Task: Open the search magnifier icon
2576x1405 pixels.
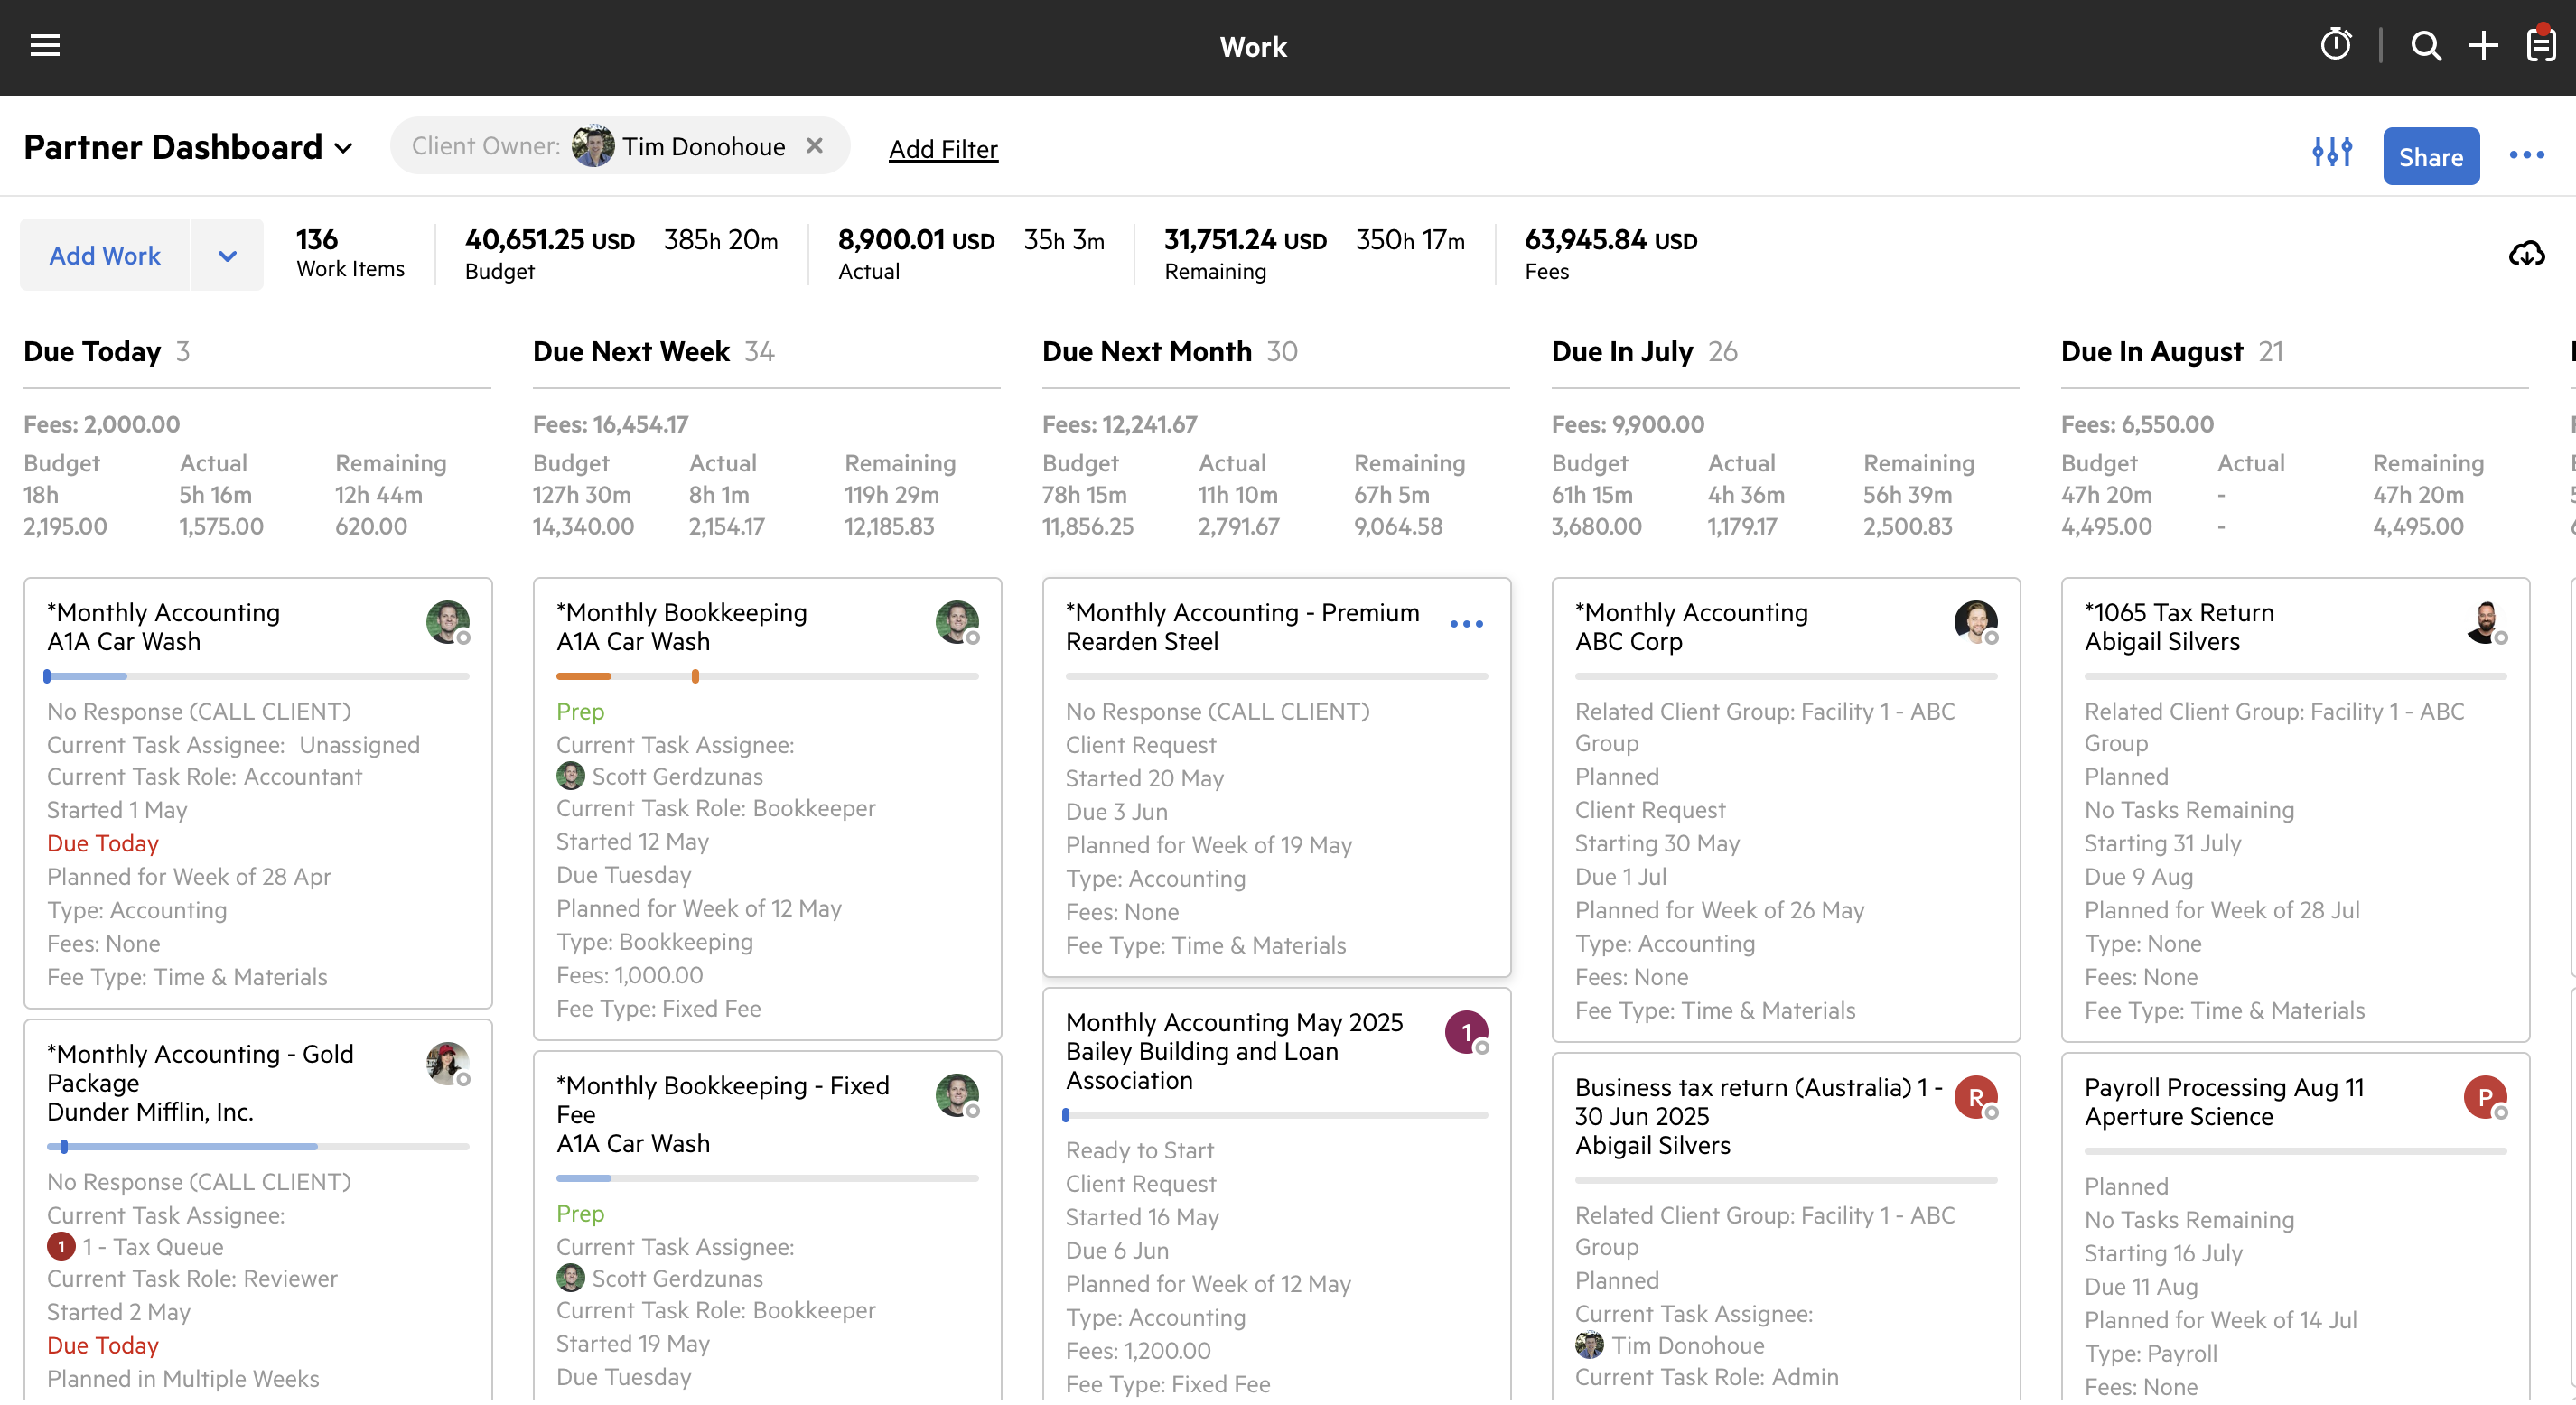Action: [x=2426, y=46]
